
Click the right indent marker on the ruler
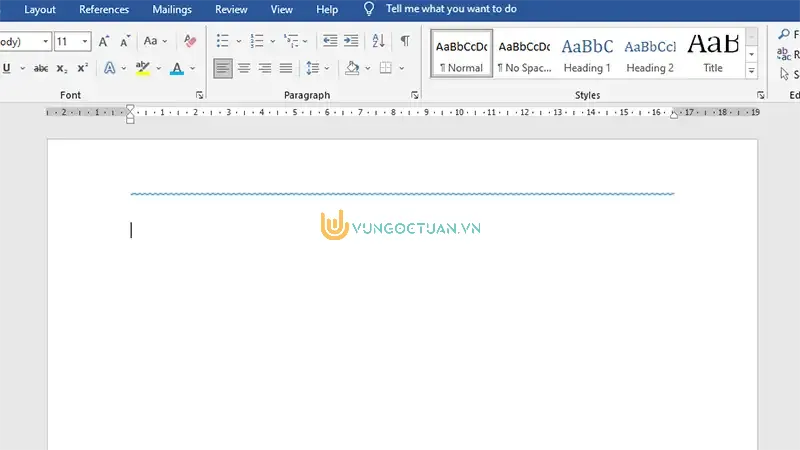tap(674, 115)
